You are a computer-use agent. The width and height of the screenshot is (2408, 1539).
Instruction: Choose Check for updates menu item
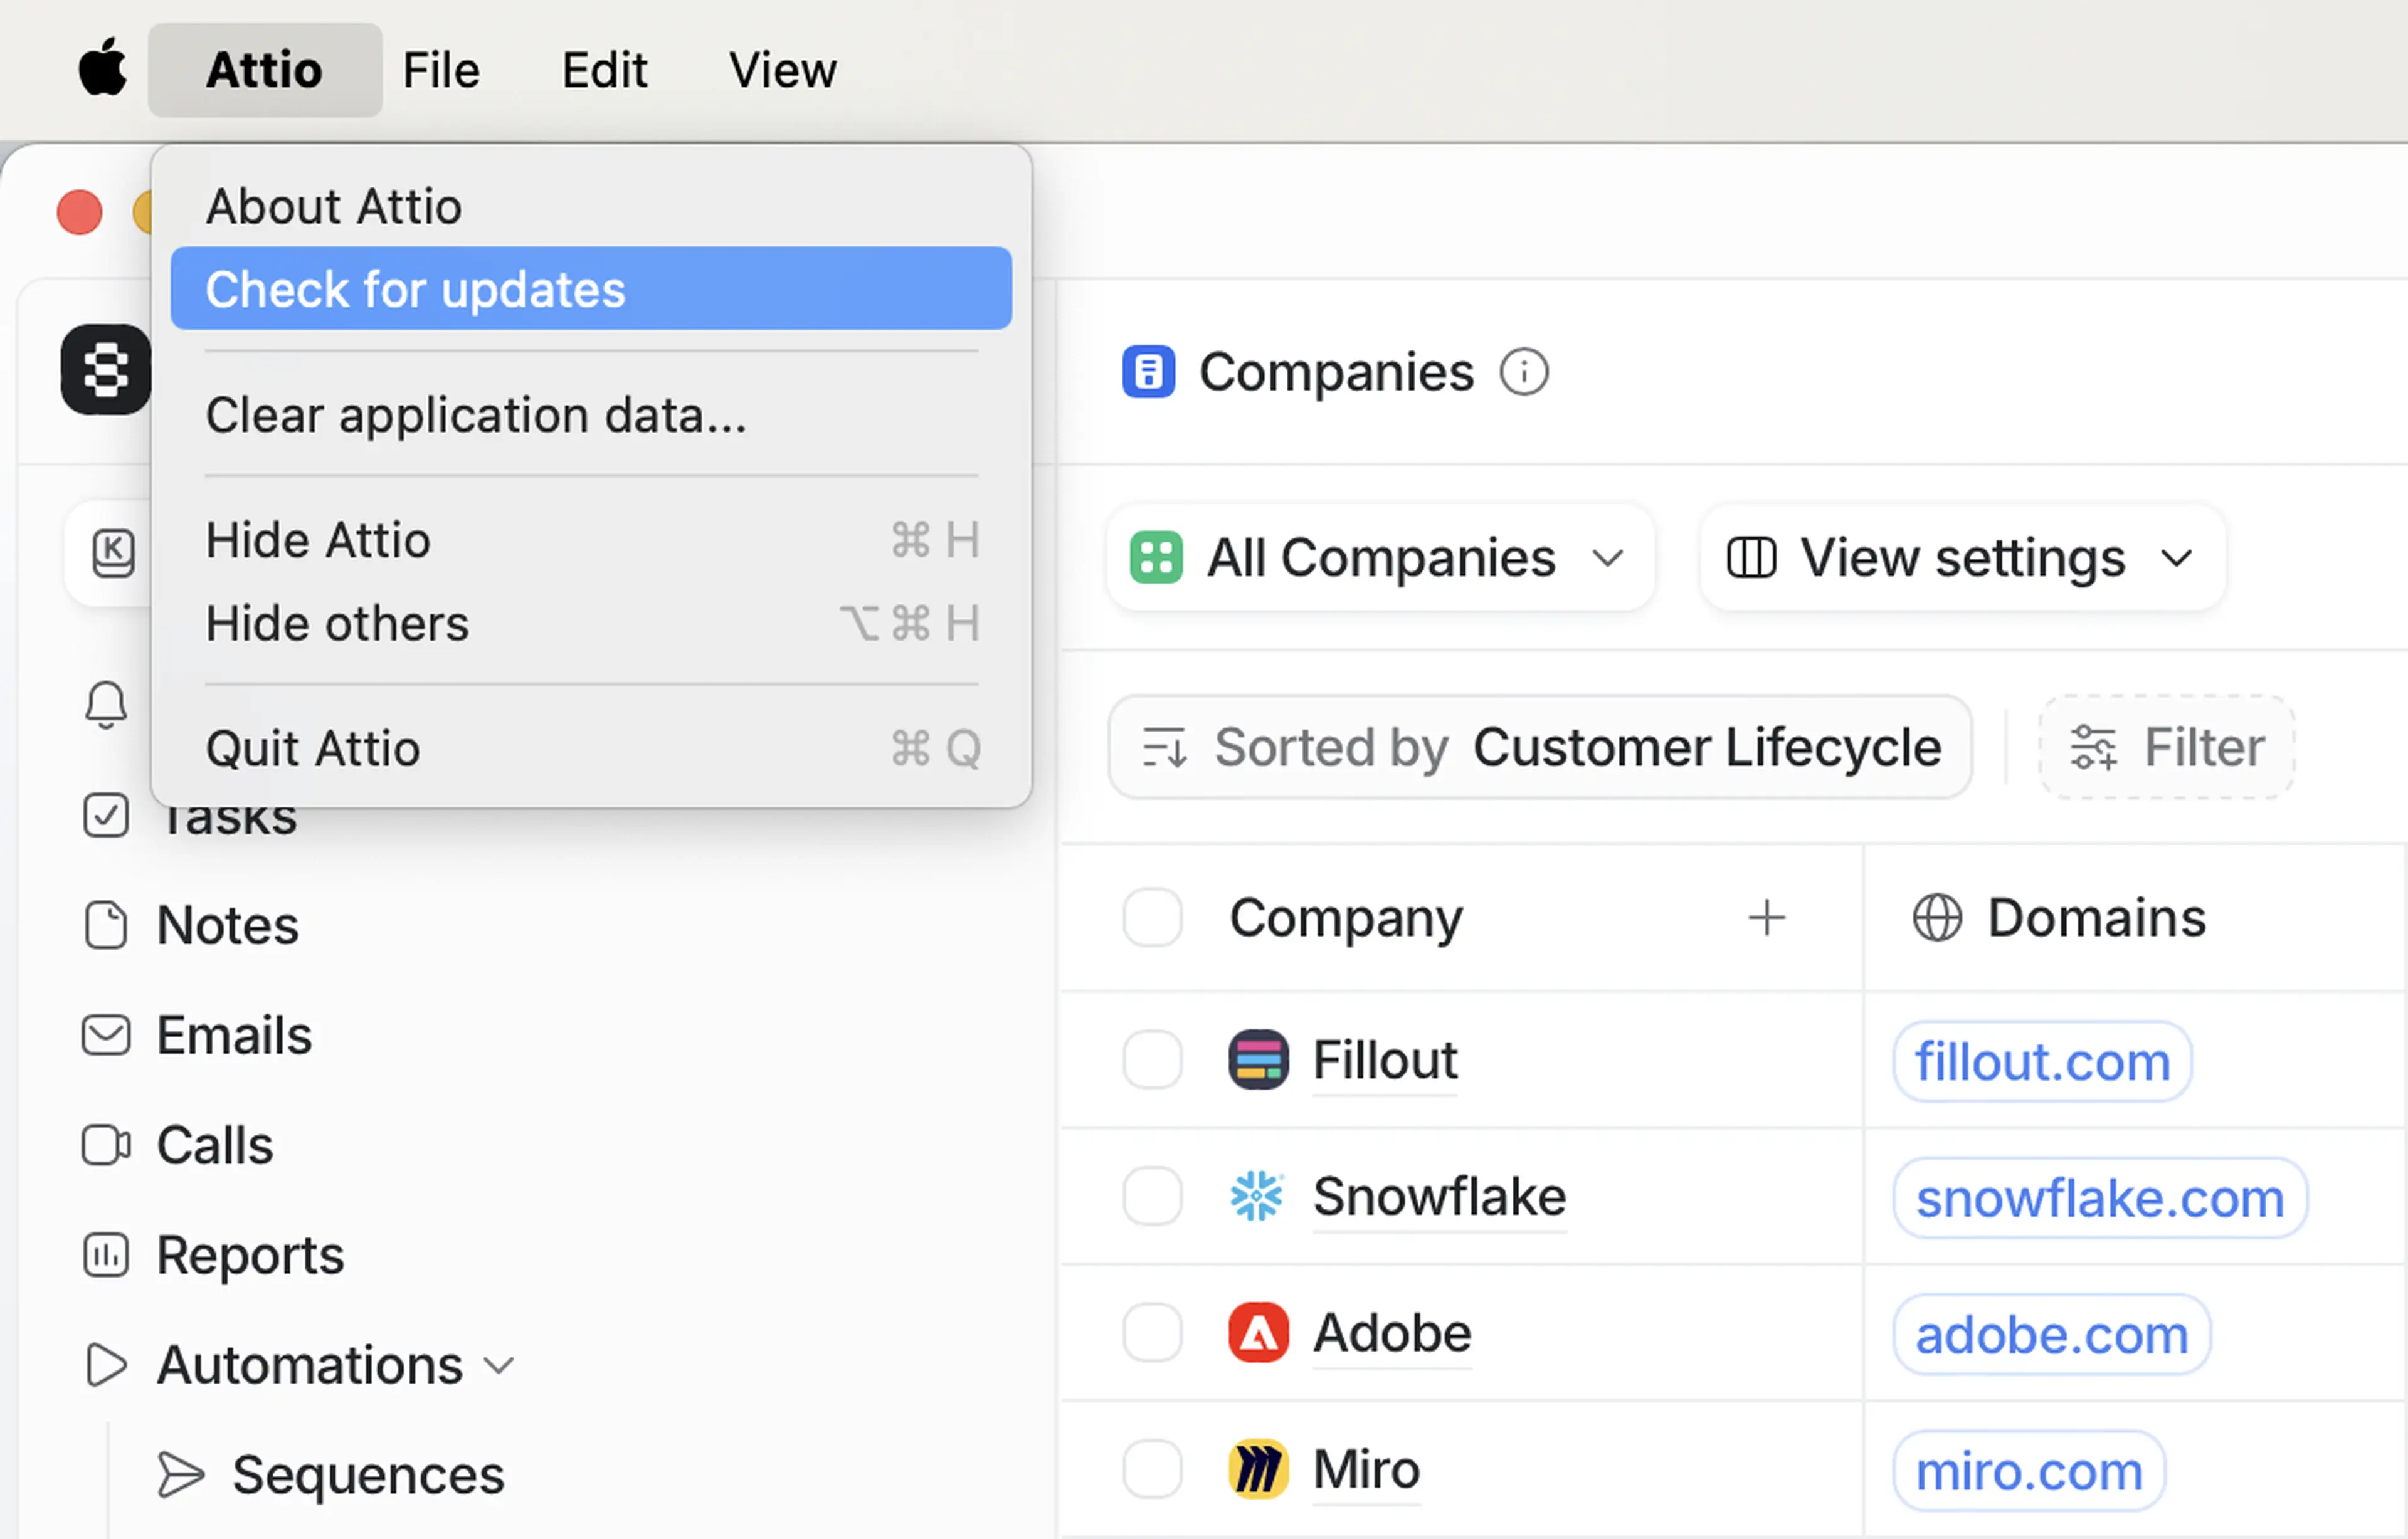pyautogui.click(x=590, y=289)
